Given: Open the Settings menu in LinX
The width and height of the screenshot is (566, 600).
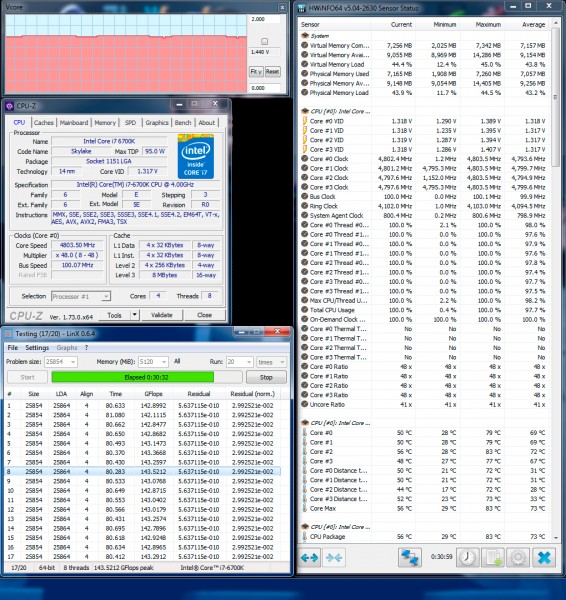Looking at the screenshot, I should pos(37,347).
